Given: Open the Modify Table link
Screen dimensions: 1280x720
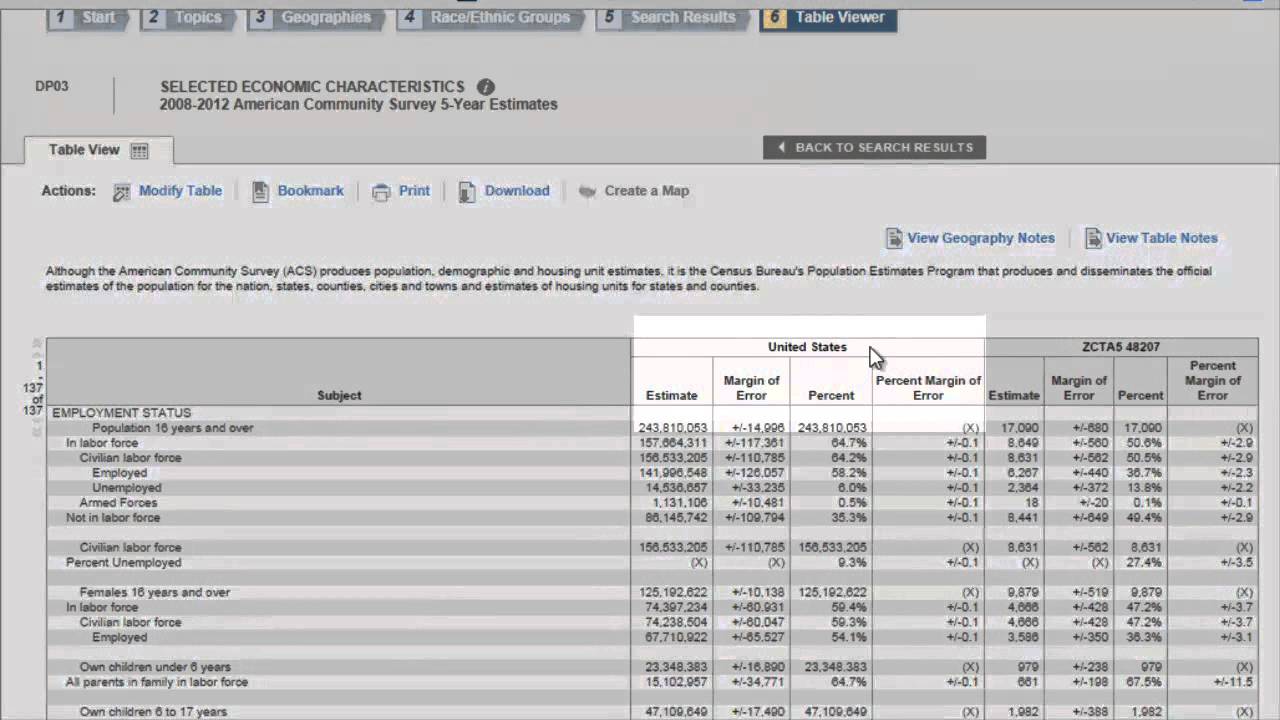Looking at the screenshot, I should 180,191.
